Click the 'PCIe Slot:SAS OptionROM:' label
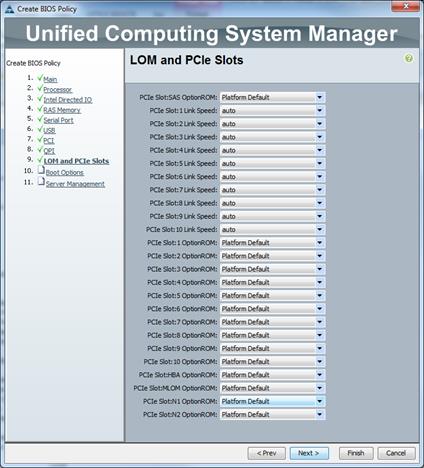The height and width of the screenshot is (468, 424). pyautogui.click(x=178, y=98)
